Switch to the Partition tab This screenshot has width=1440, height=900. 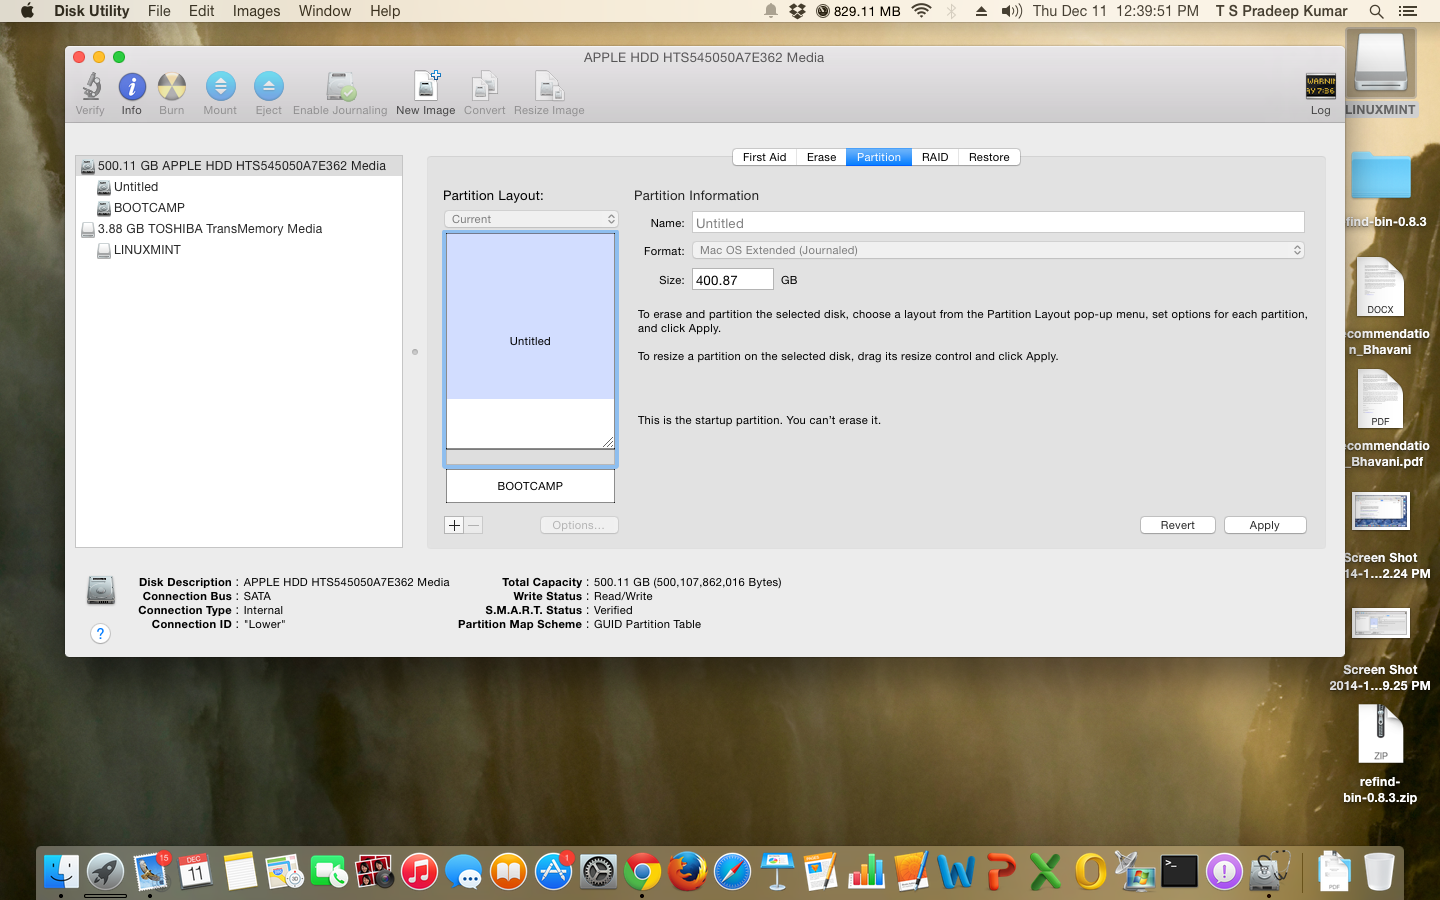click(879, 157)
